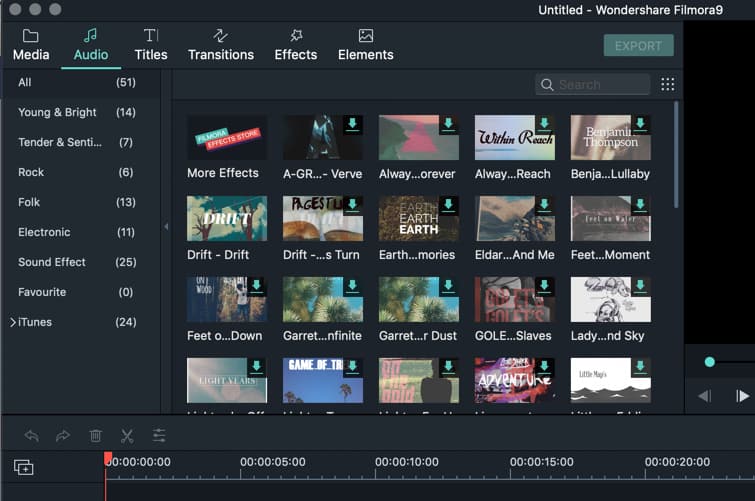
Task: Click the undo arrow icon
Action: point(32,436)
